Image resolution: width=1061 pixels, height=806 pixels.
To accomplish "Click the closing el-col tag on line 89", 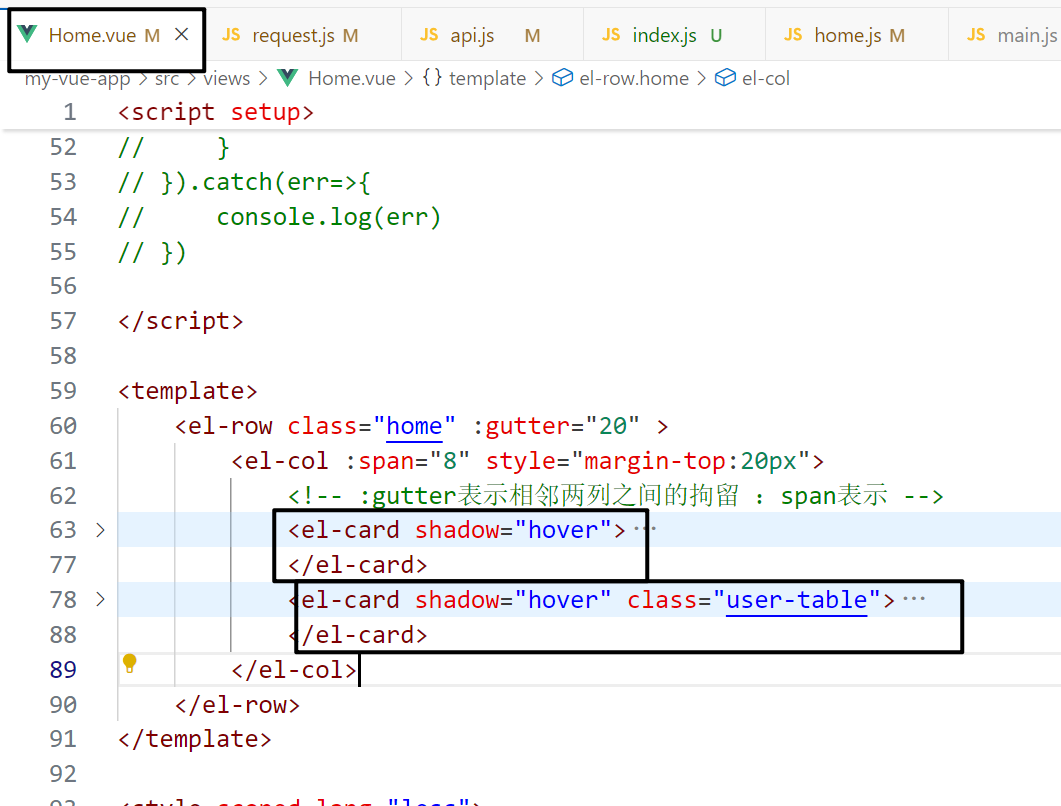I will click(x=294, y=669).
